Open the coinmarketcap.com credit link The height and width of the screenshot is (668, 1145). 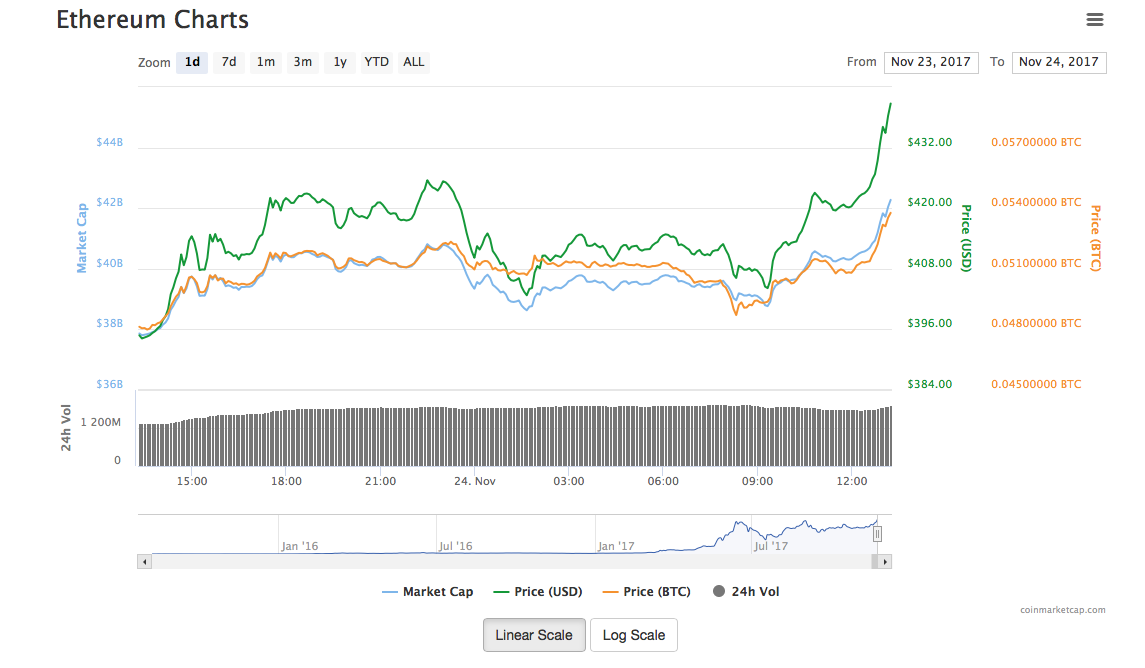(1062, 609)
